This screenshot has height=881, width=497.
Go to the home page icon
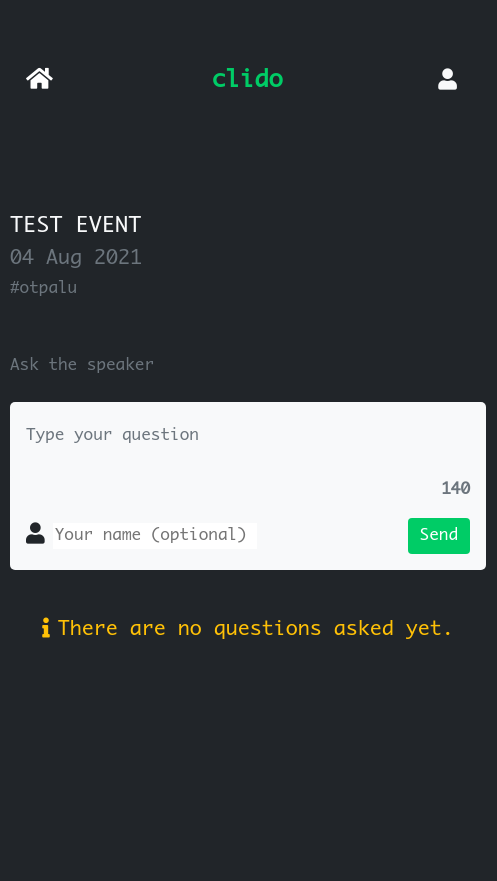pos(40,79)
